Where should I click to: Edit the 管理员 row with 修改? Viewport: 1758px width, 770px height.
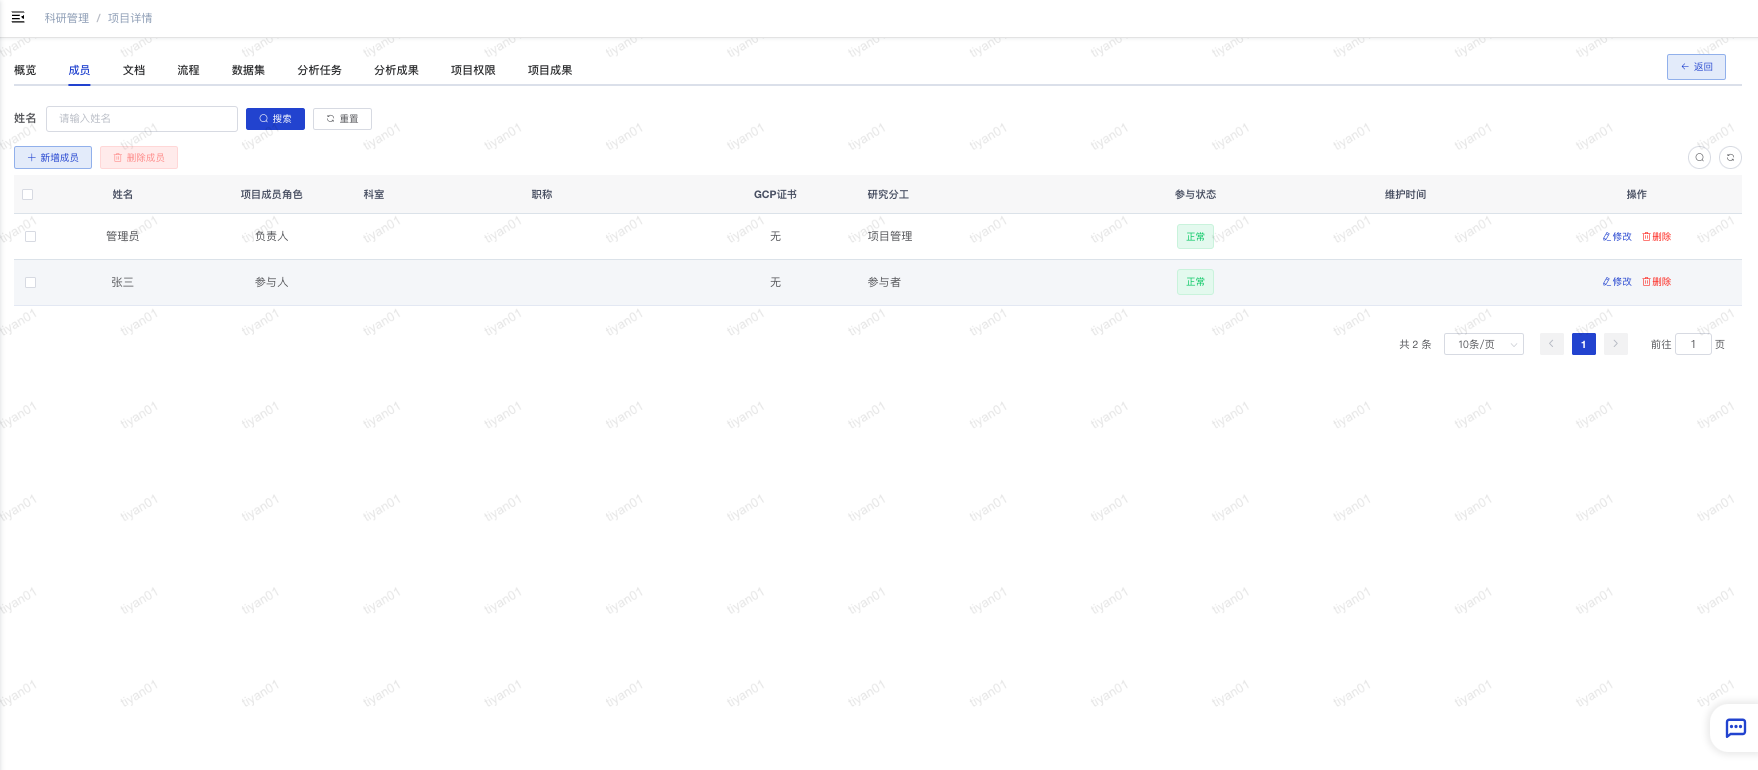1617,237
